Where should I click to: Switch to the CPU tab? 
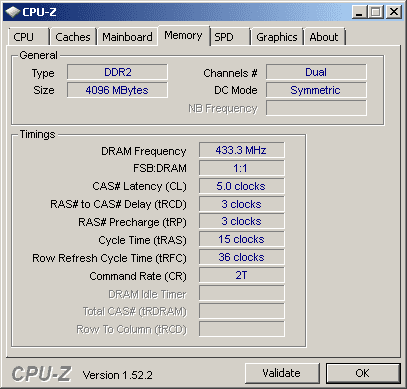[x=29, y=37]
